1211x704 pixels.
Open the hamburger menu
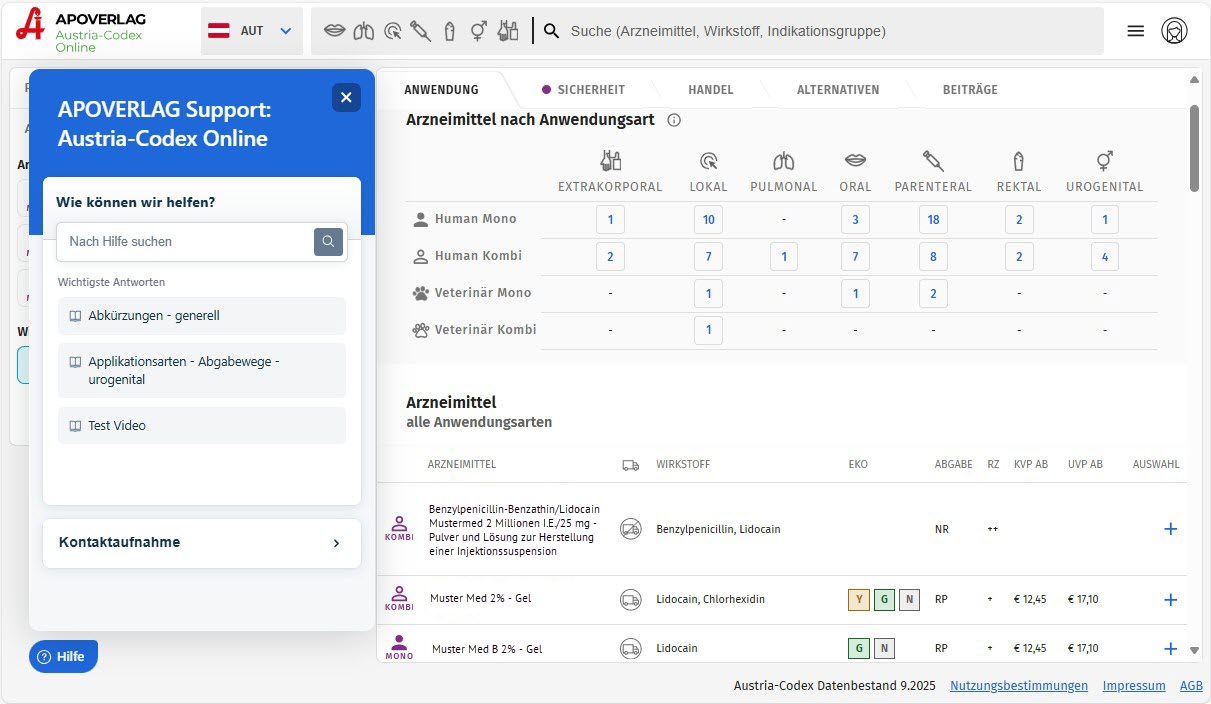[1135, 31]
